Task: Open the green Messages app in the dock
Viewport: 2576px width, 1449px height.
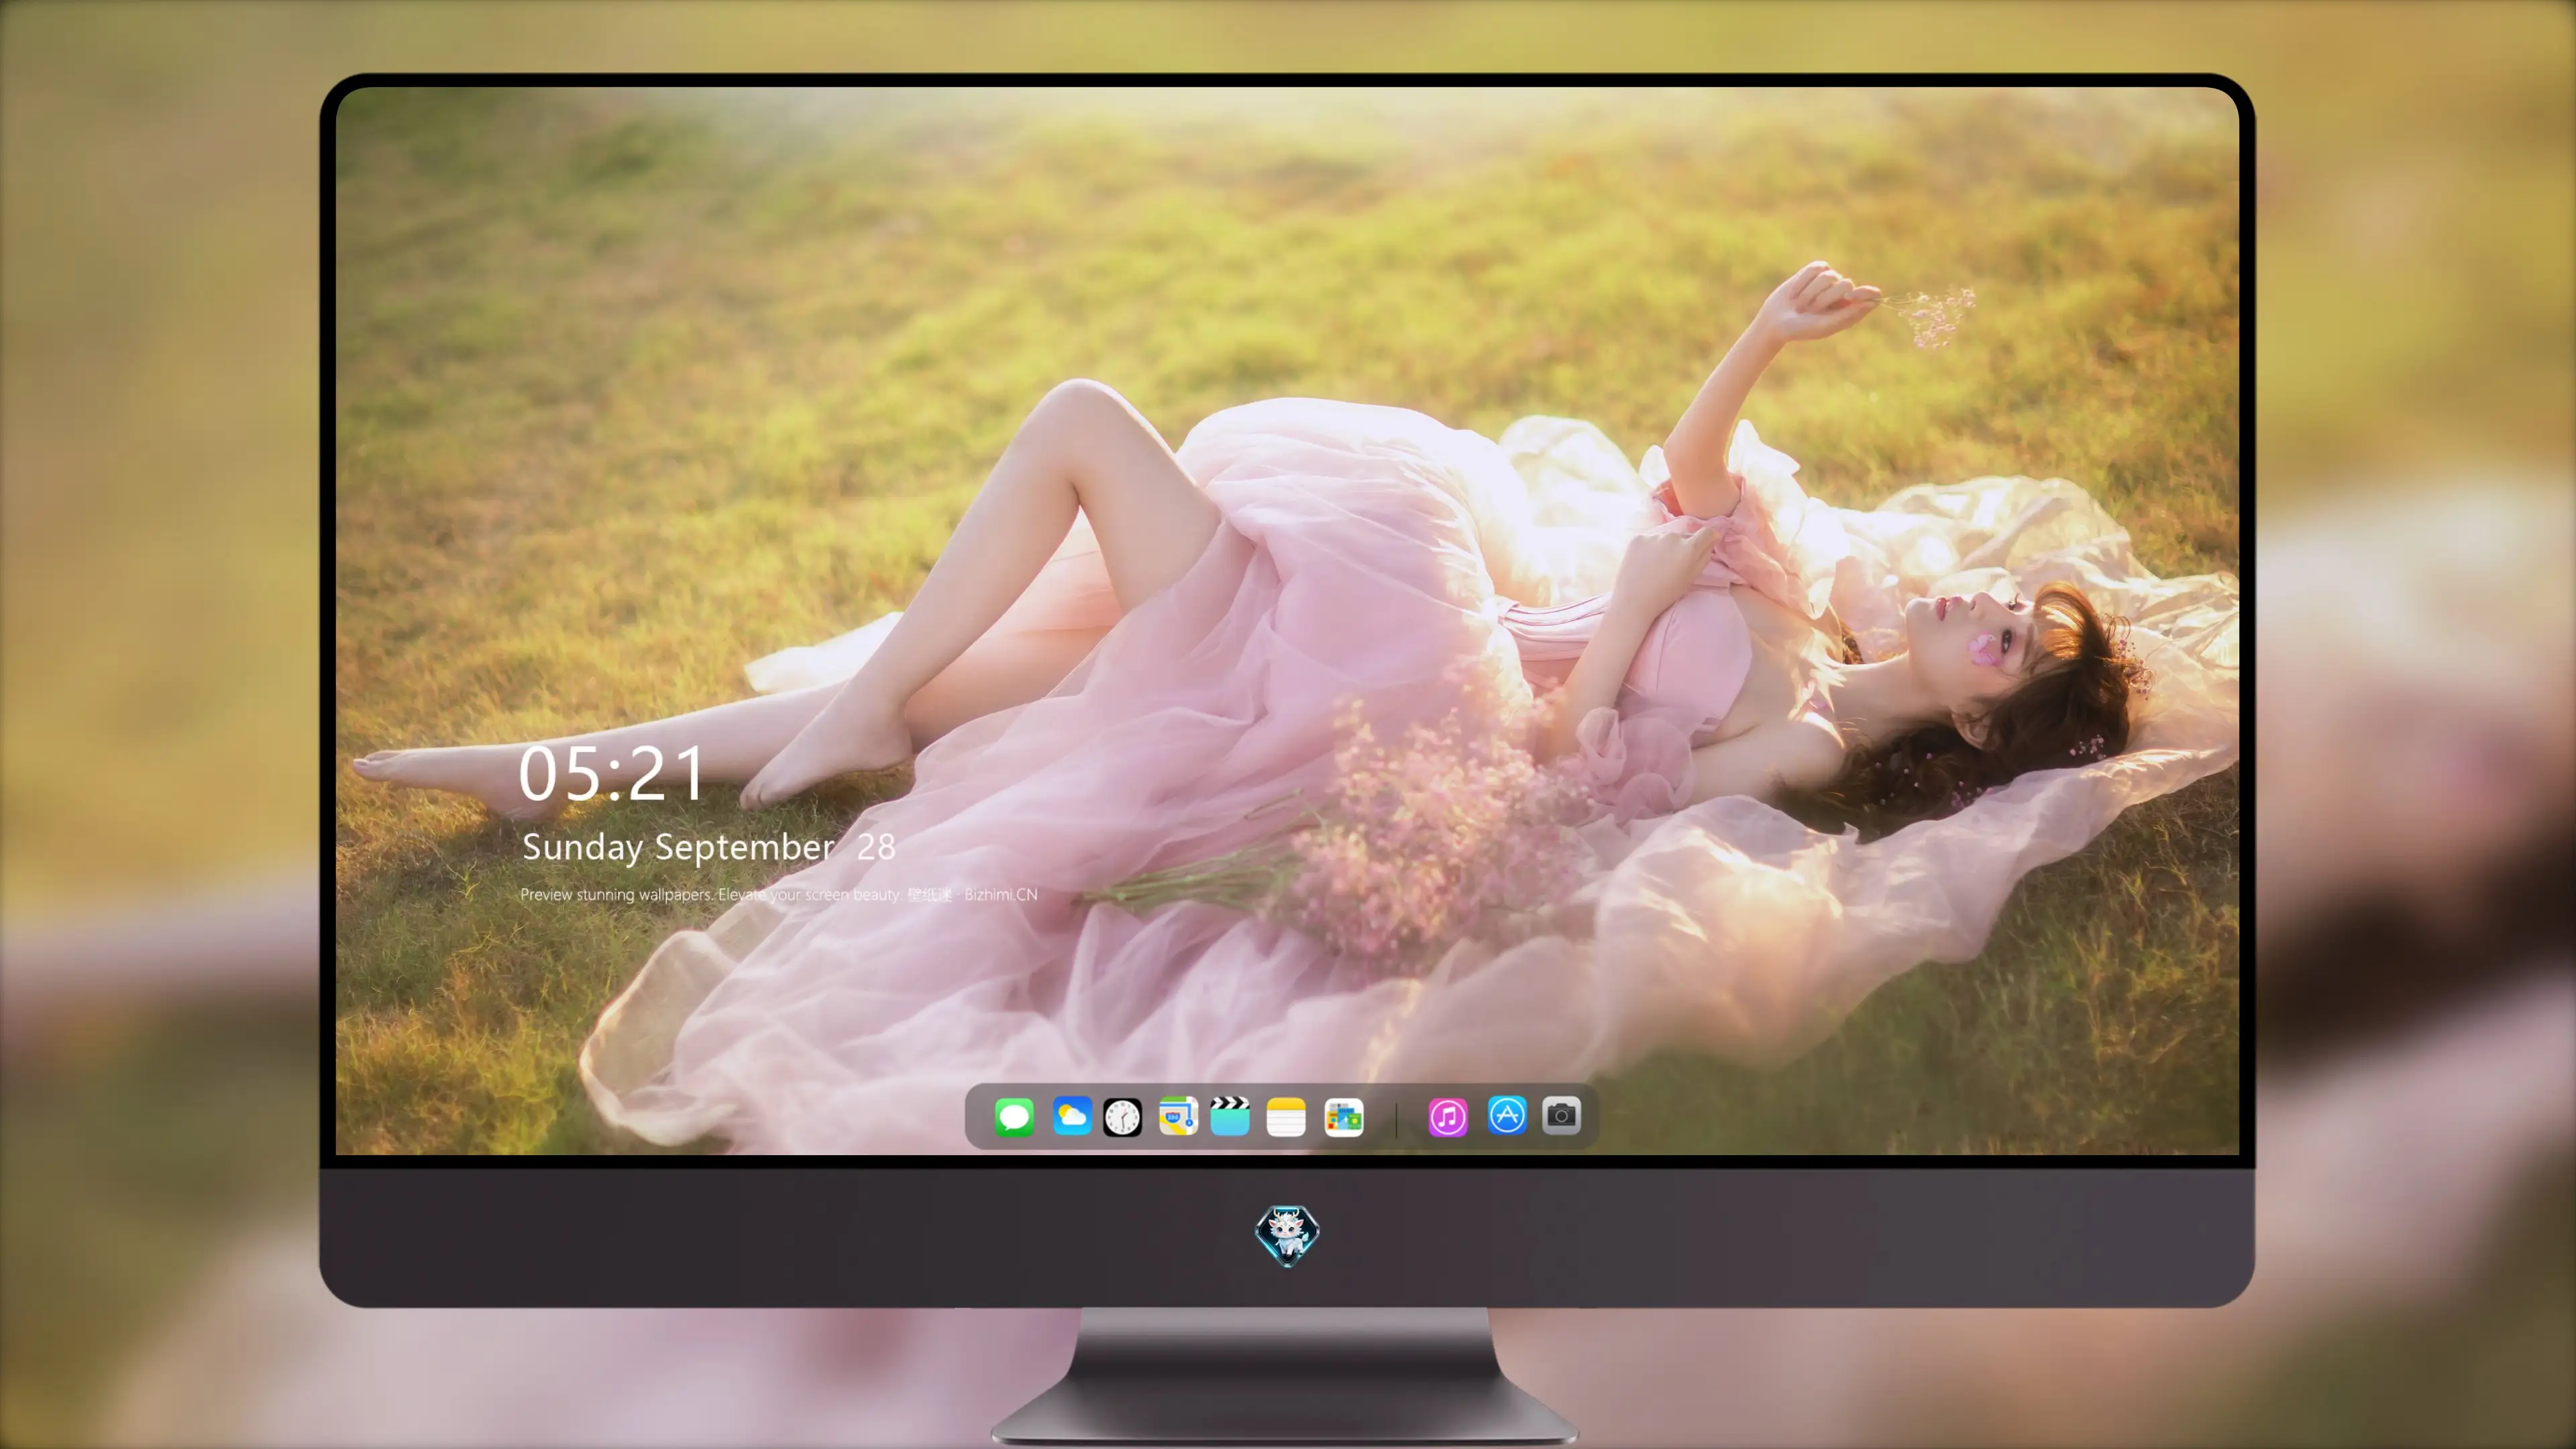Action: [x=1014, y=1117]
